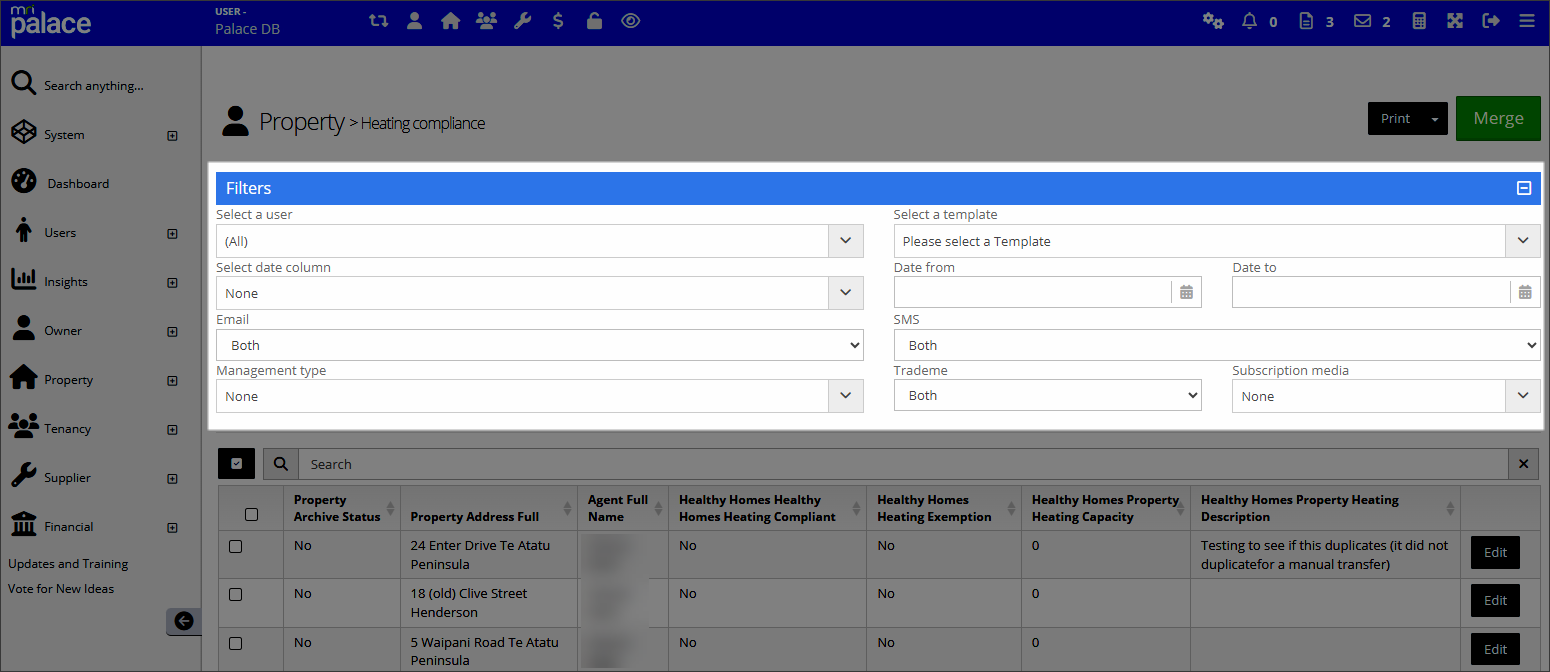The image size is (1550, 672).
Task: Click the green Merge button
Action: [1498, 118]
